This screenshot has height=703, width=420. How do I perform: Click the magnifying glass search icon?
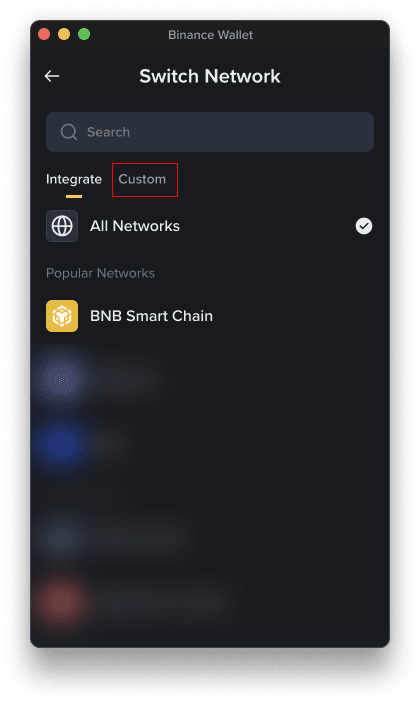point(69,132)
